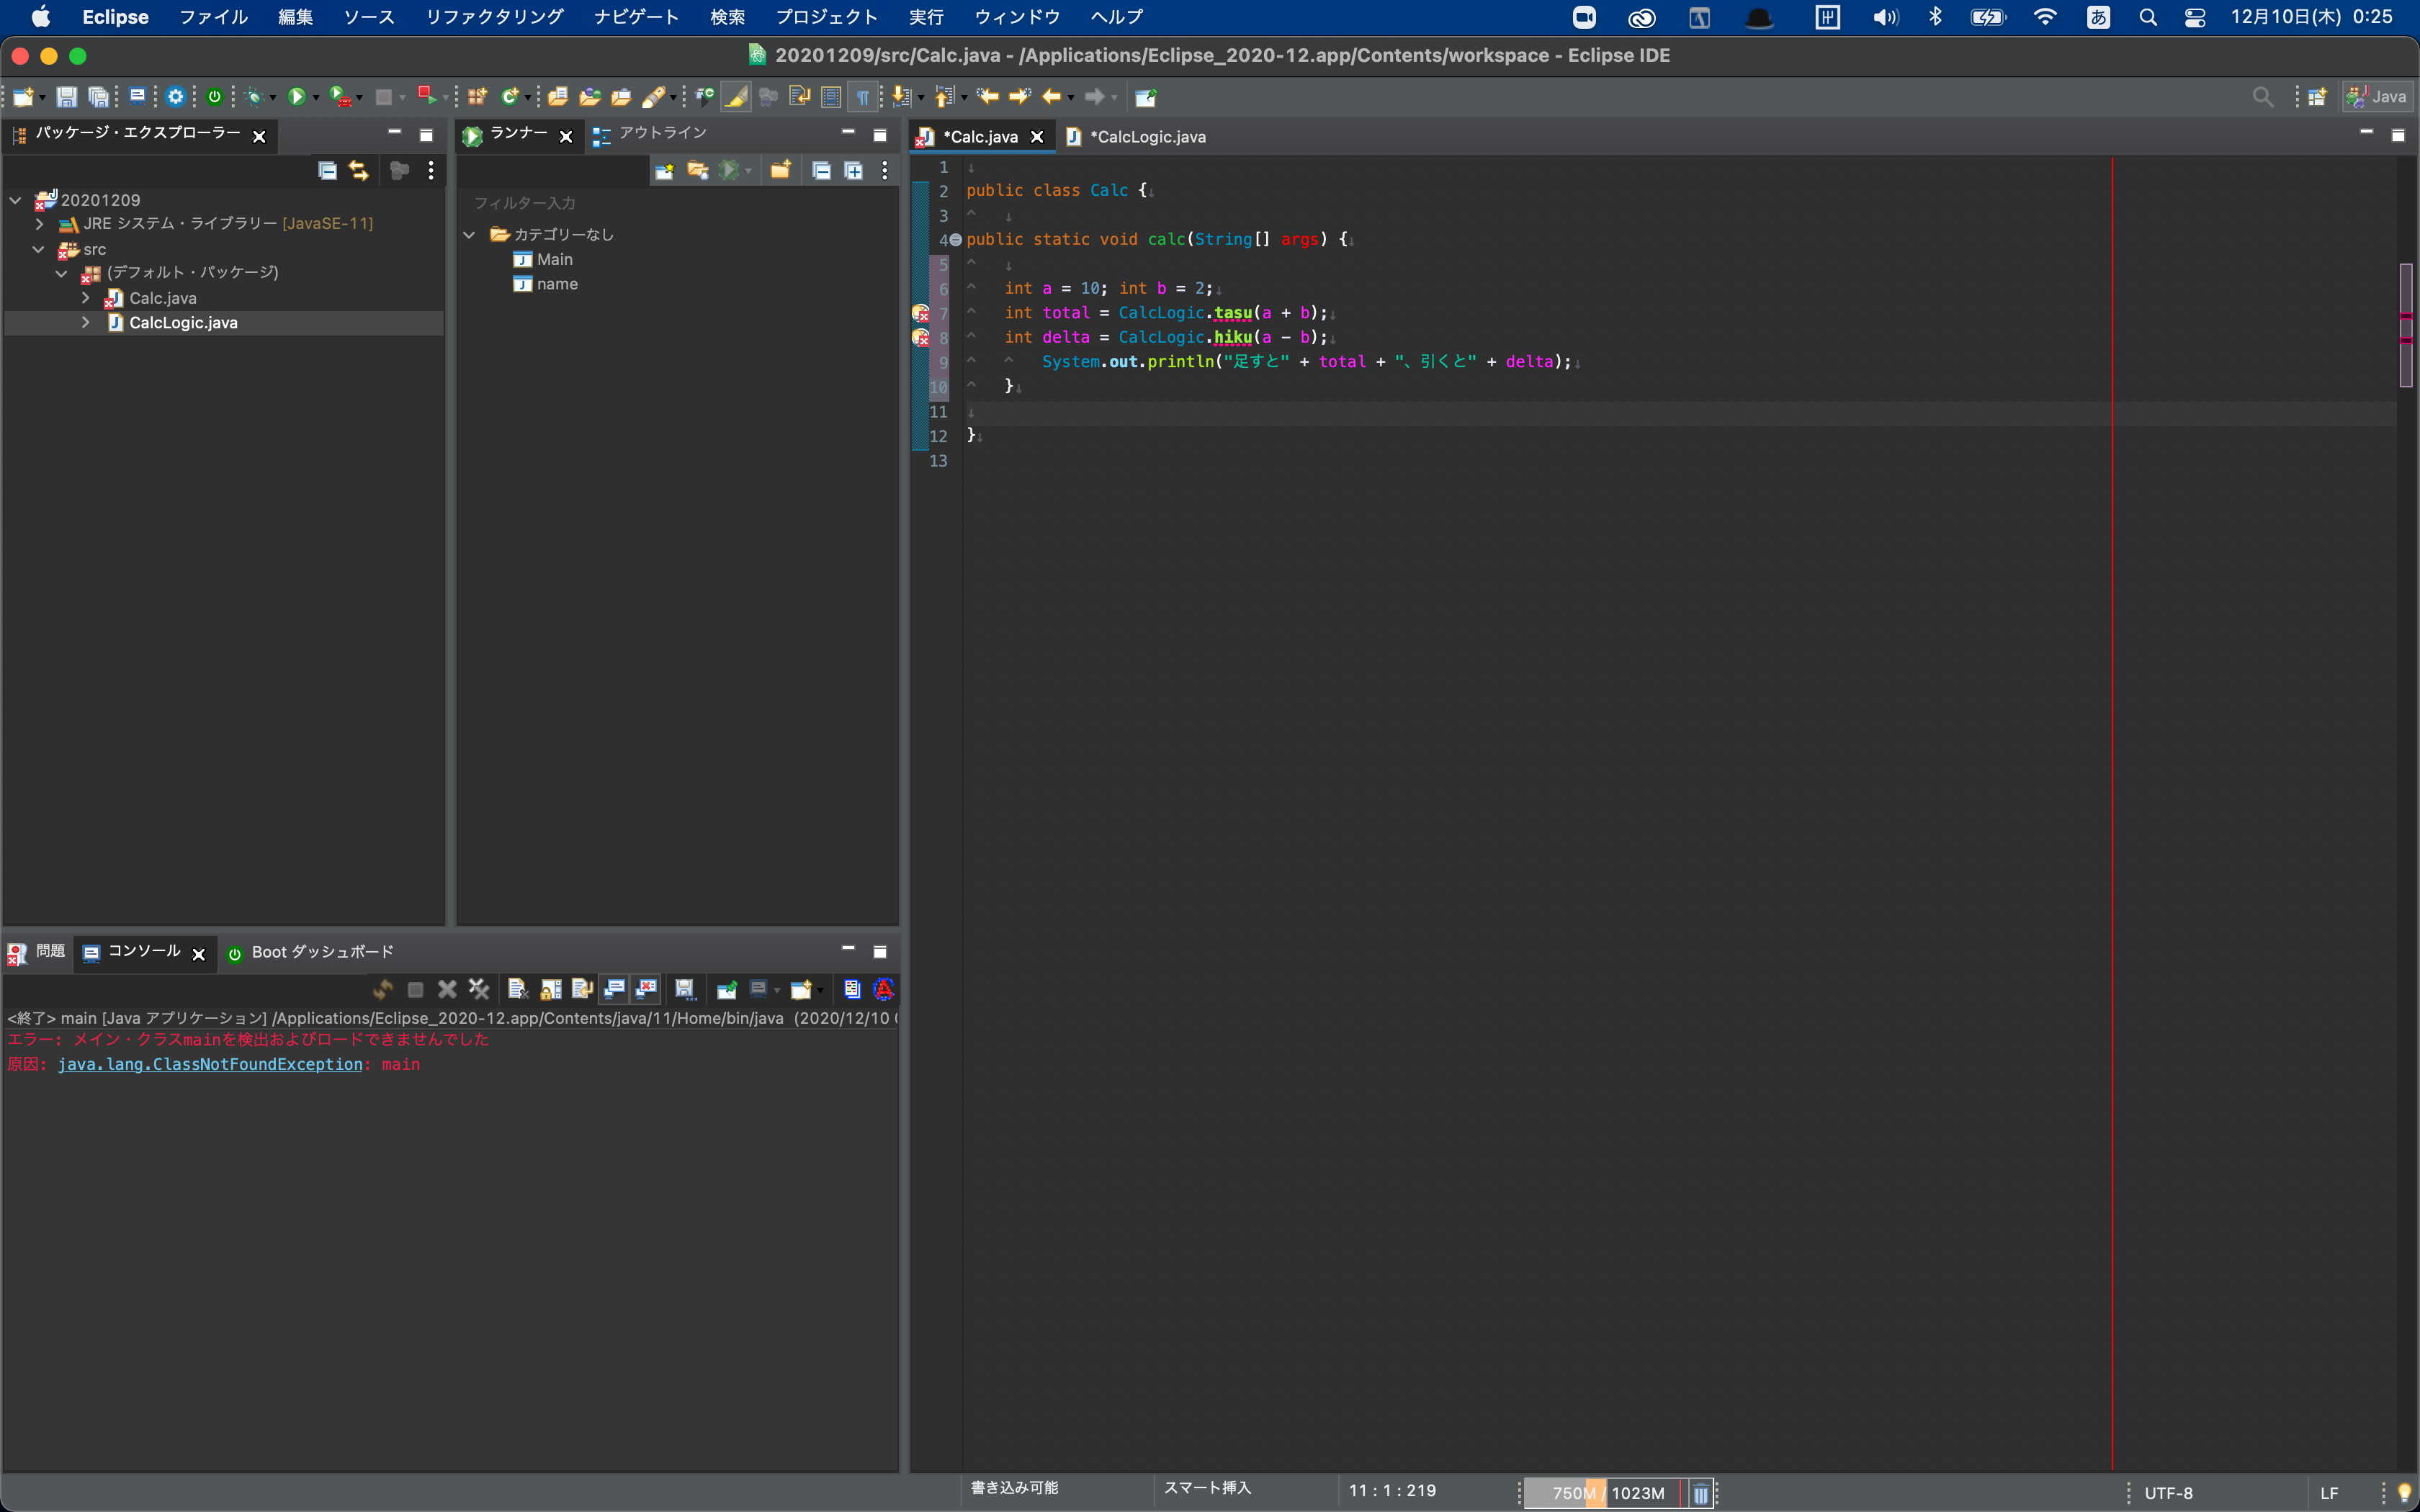Select CalcLogic.java in Package Explorer
This screenshot has height=1512, width=2420.
pos(183,323)
